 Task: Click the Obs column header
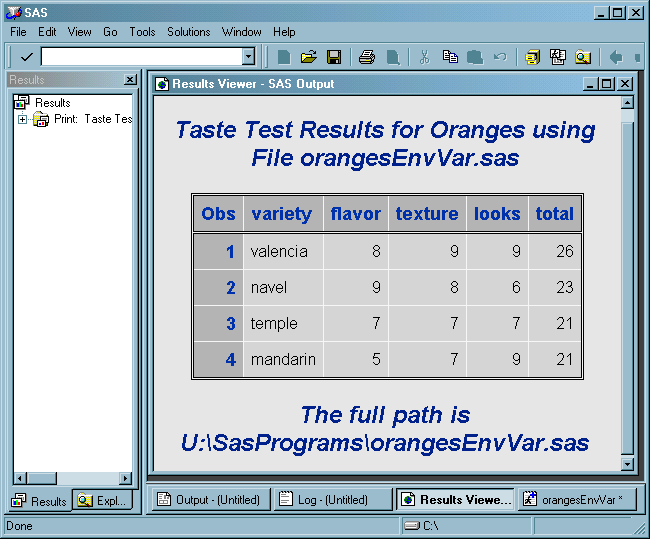[218, 214]
